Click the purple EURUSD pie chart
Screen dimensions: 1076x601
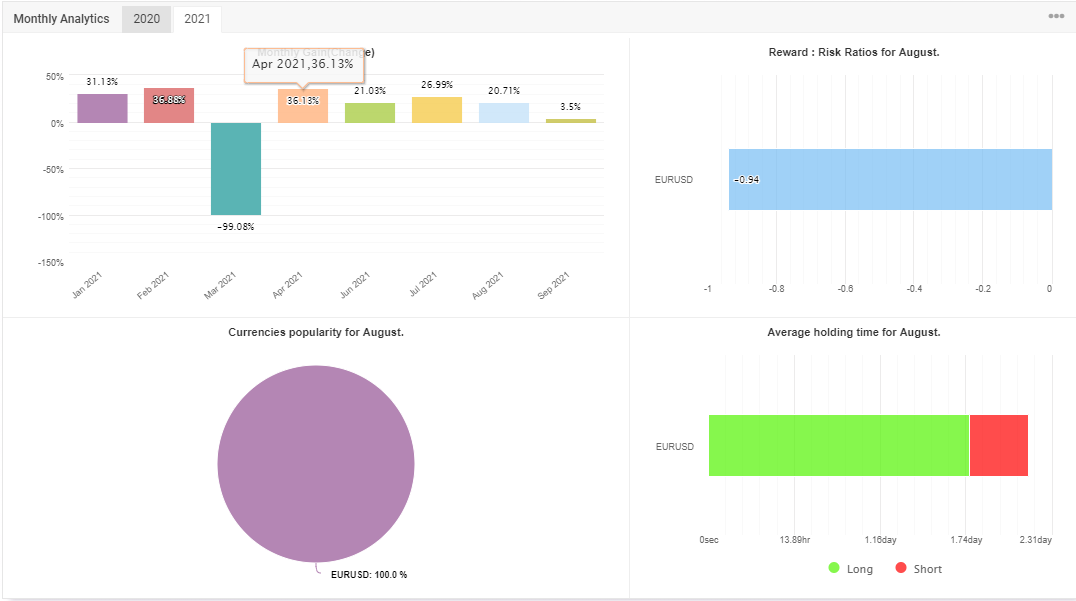(x=316, y=464)
